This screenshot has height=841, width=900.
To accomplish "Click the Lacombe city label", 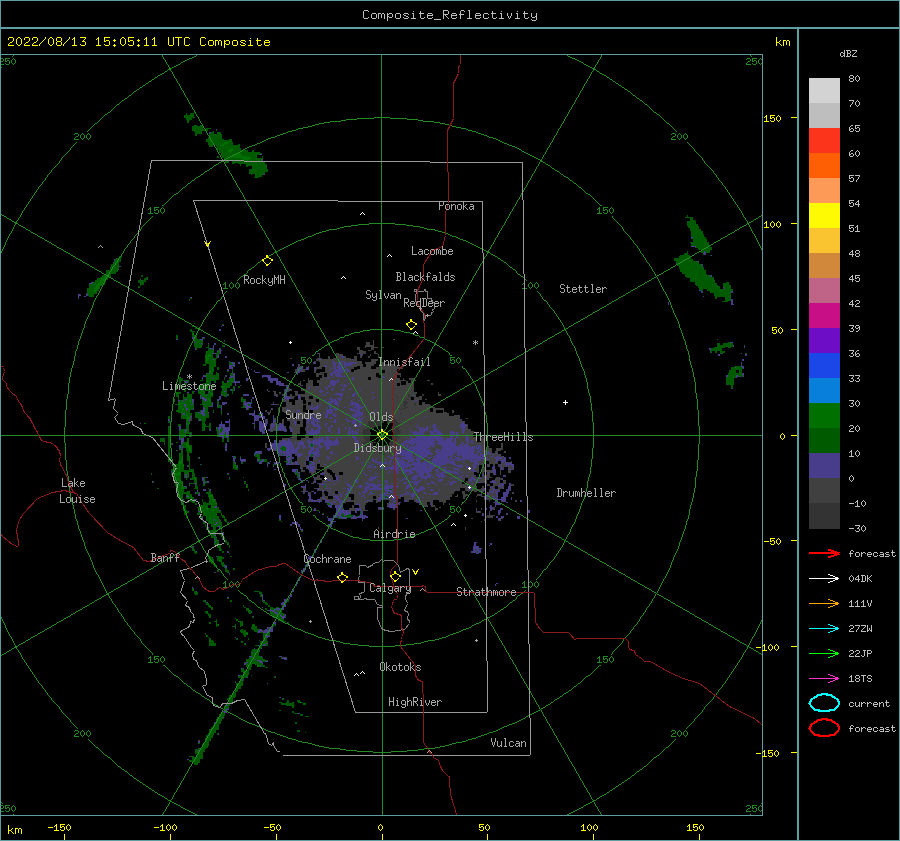I will 432,251.
